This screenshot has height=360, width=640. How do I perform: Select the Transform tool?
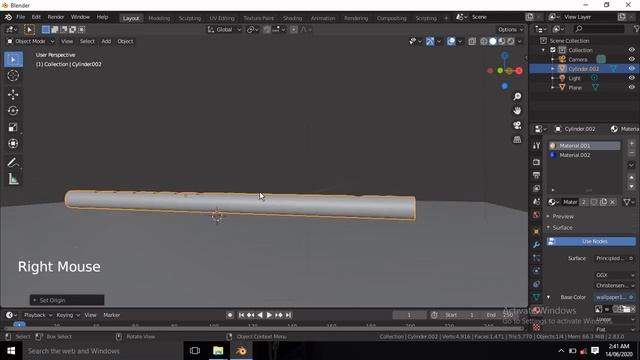[13, 143]
